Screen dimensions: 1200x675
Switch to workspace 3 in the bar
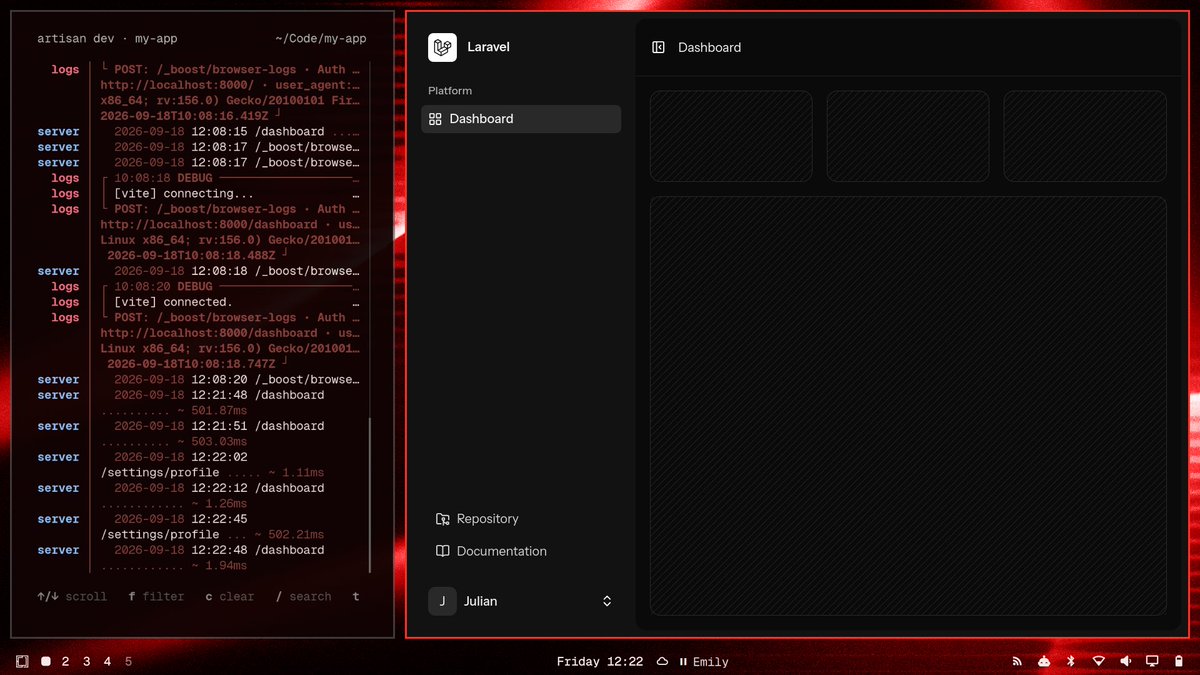pos(87,661)
